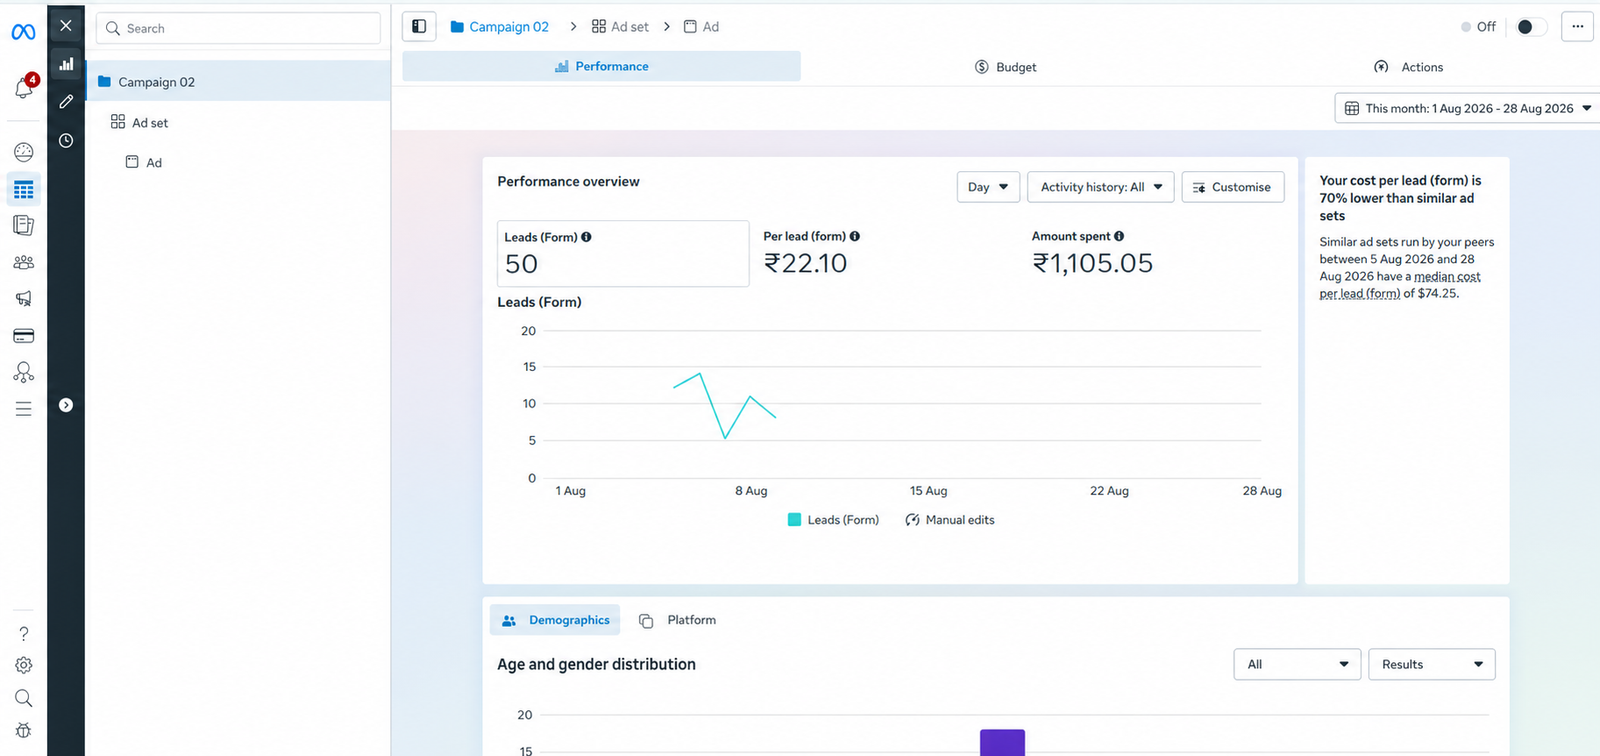
Task: Click the info icon beside Per lead (form)
Action: 855,236
